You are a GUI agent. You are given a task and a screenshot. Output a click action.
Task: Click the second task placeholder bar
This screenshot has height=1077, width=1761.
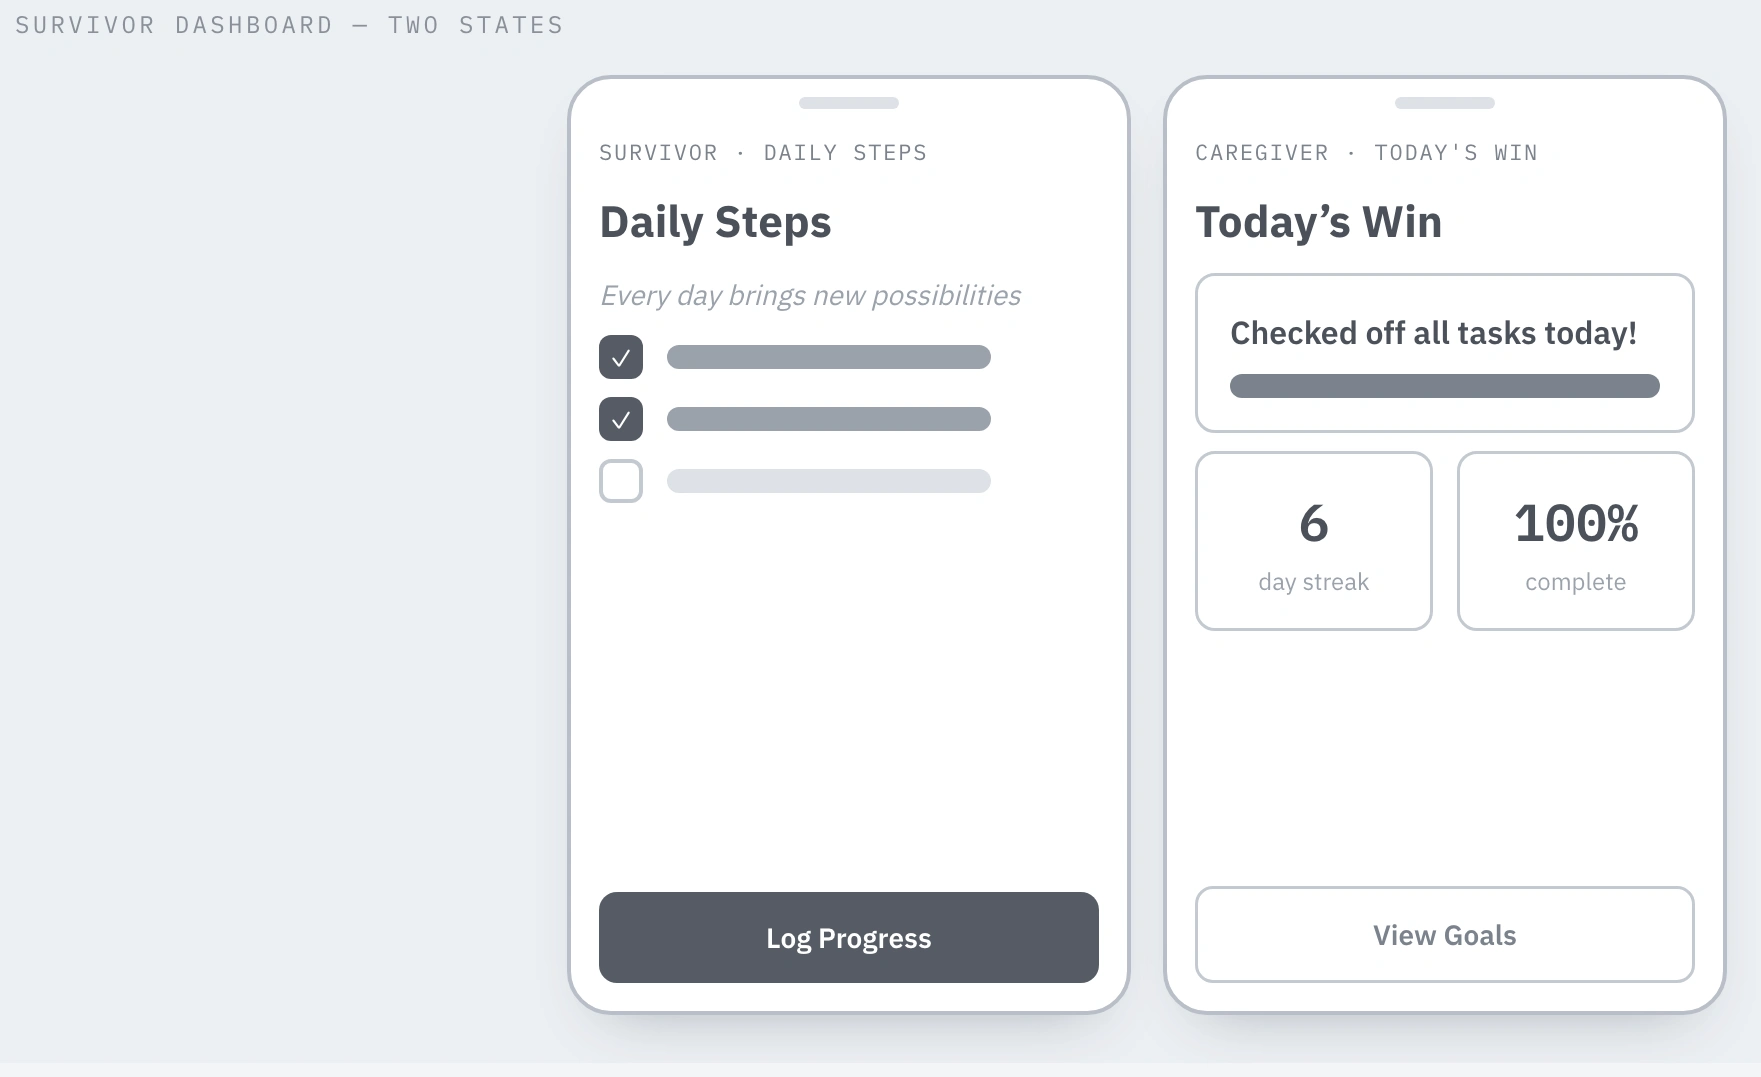[x=829, y=419]
